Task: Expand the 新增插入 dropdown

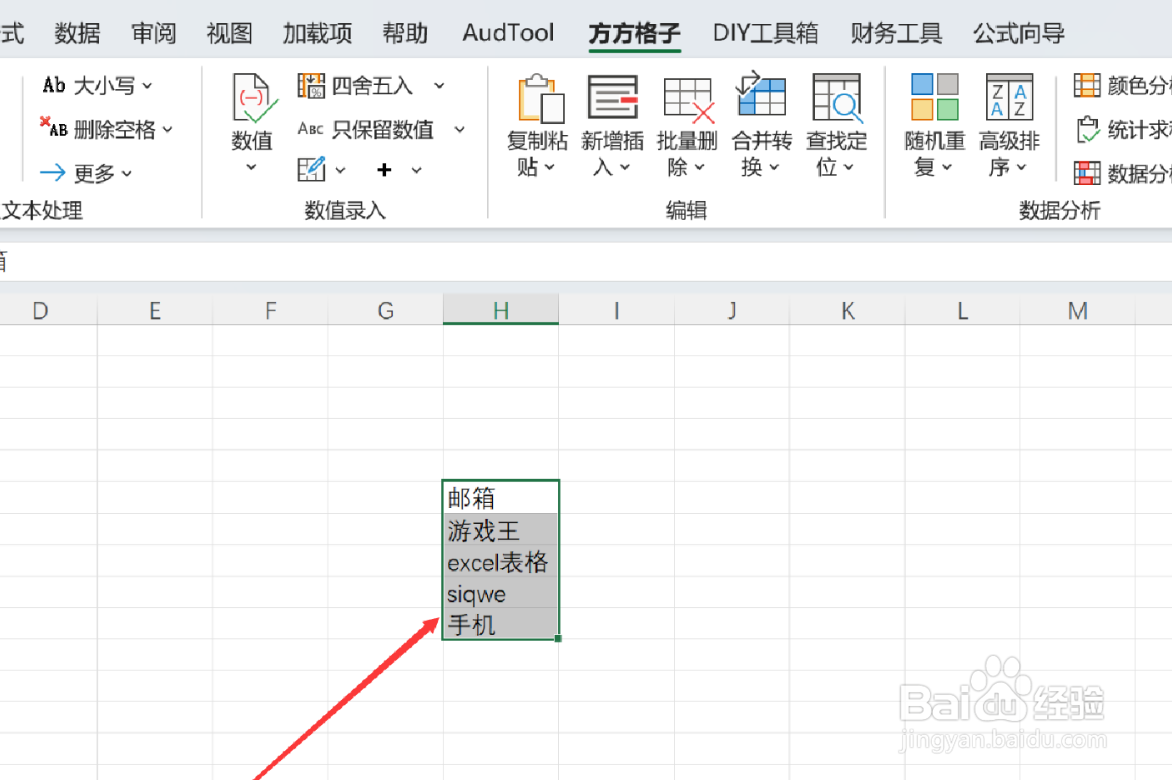Action: (x=625, y=167)
